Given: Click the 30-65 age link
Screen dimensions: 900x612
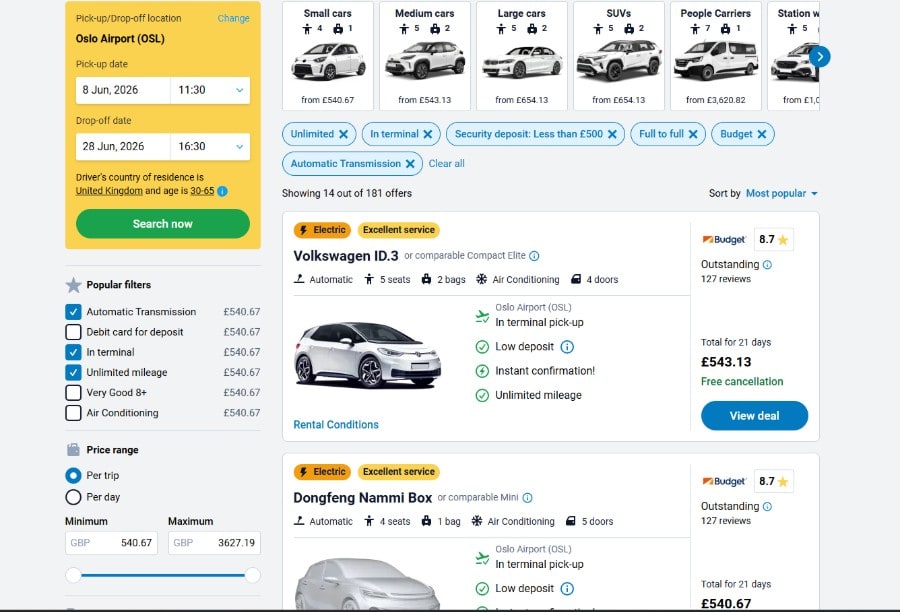Looking at the screenshot, I should [202, 191].
